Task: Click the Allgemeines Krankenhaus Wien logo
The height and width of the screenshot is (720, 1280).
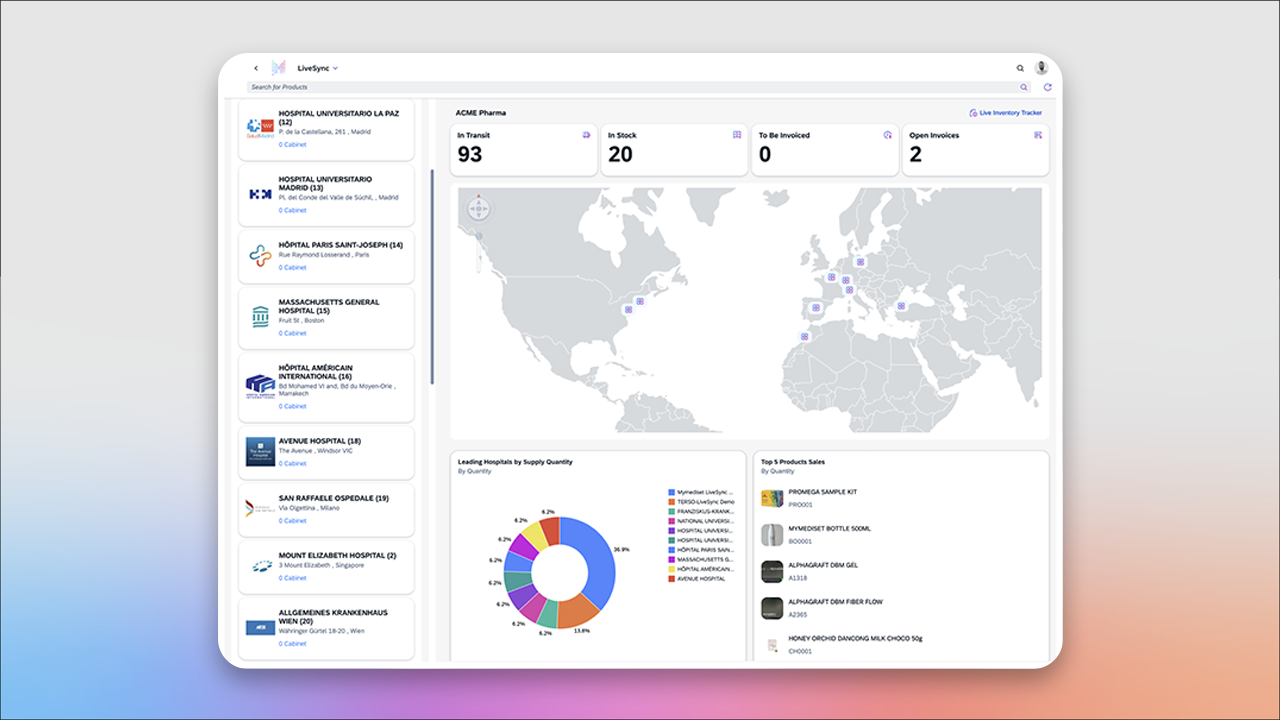Action: (x=260, y=627)
